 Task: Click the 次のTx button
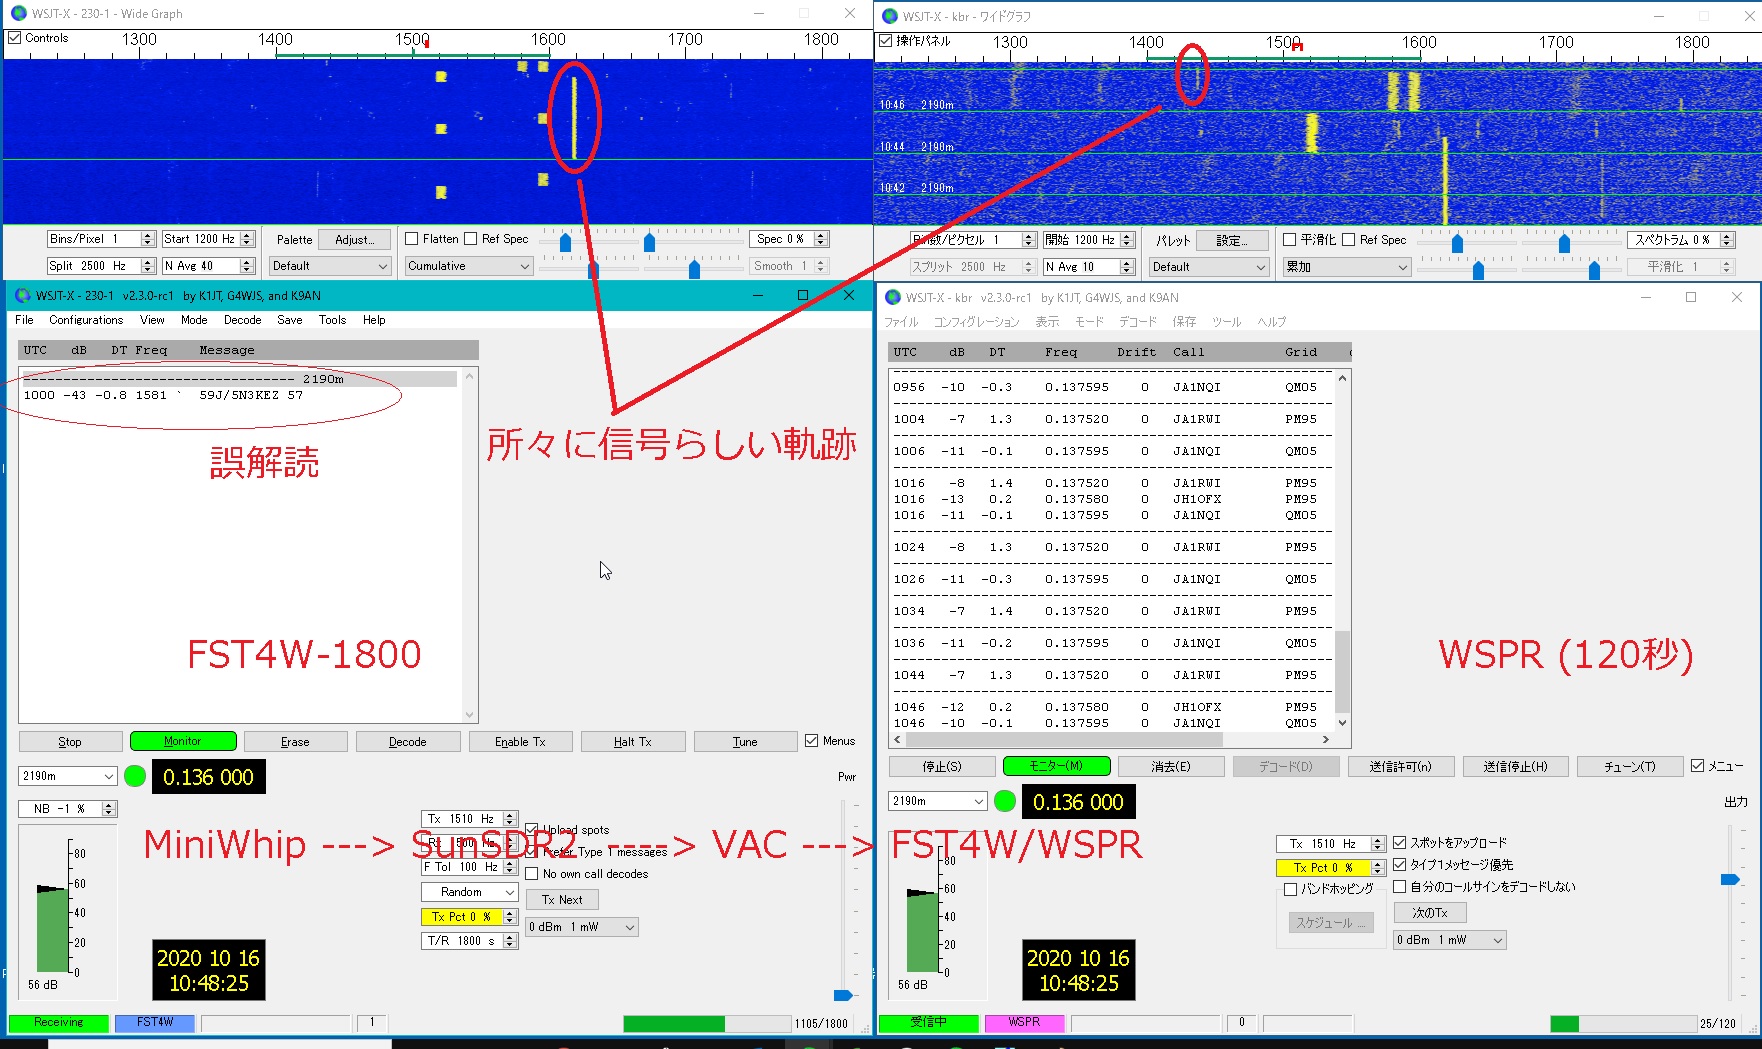[x=1430, y=913]
